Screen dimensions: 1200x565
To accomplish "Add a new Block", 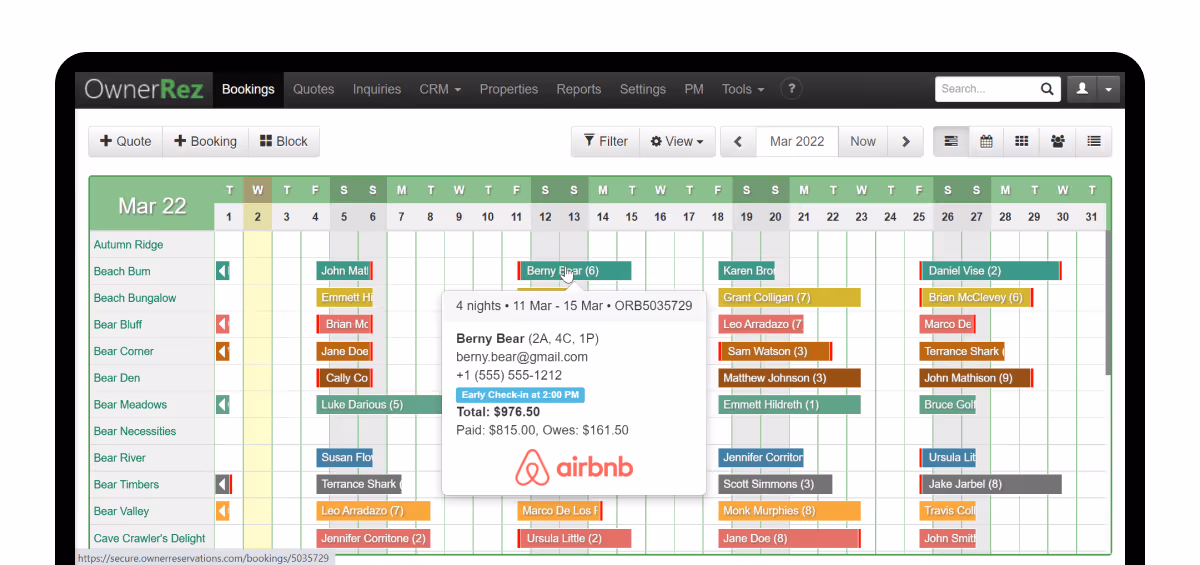I will pyautogui.click(x=284, y=141).
